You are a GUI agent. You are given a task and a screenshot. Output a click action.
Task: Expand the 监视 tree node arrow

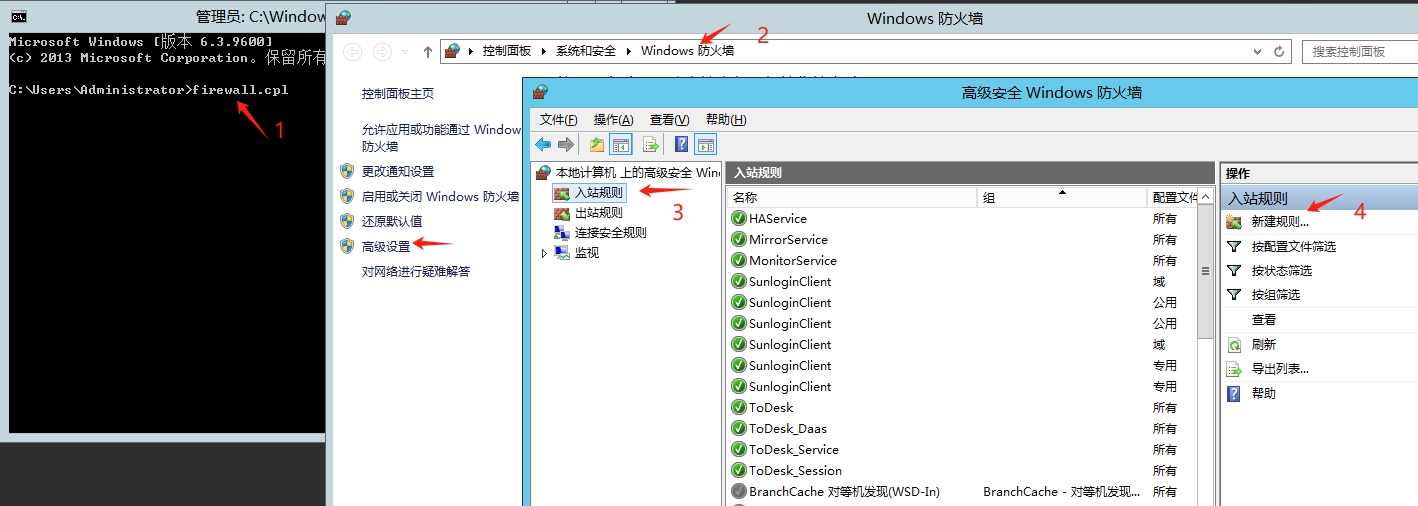544,253
